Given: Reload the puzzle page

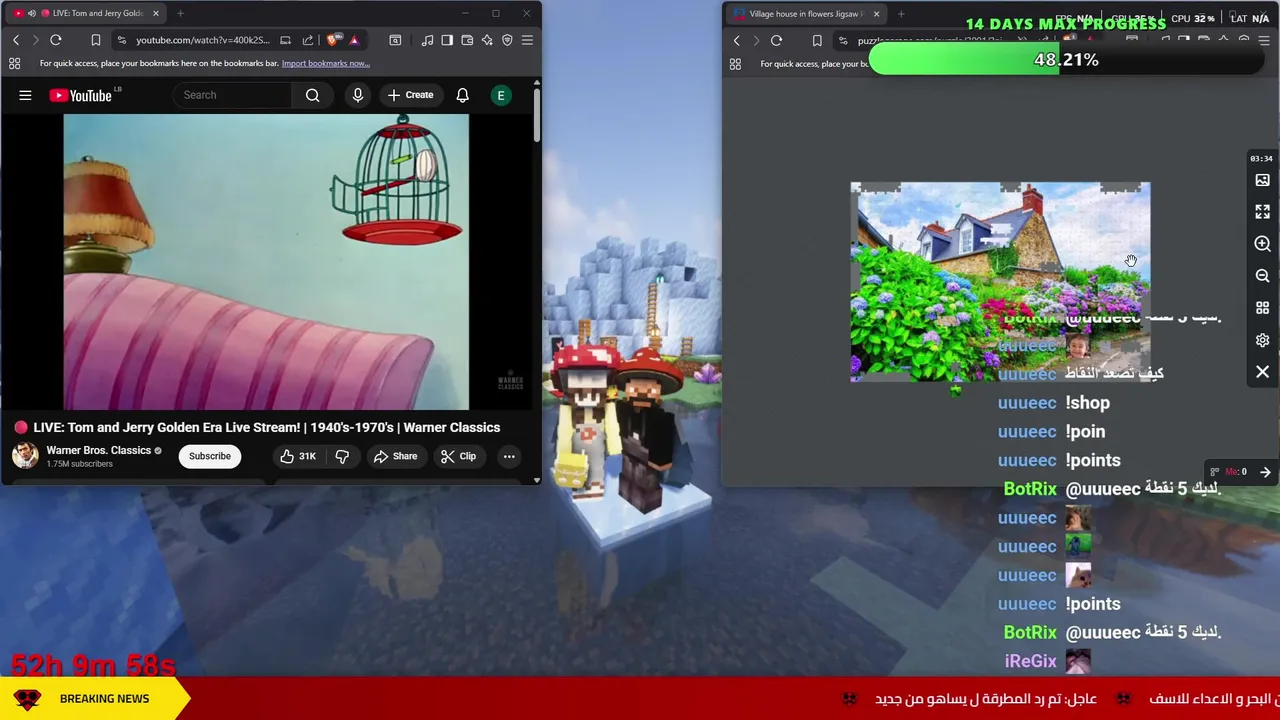Looking at the screenshot, I should click(x=777, y=41).
